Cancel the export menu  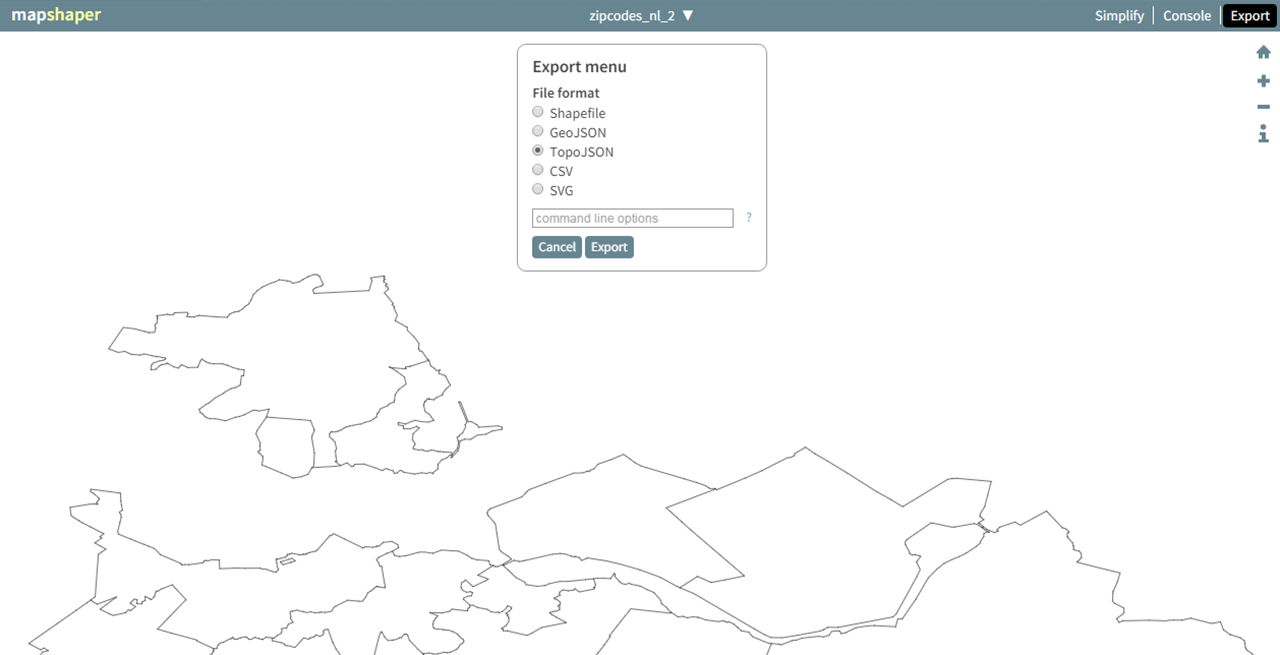[x=557, y=247]
